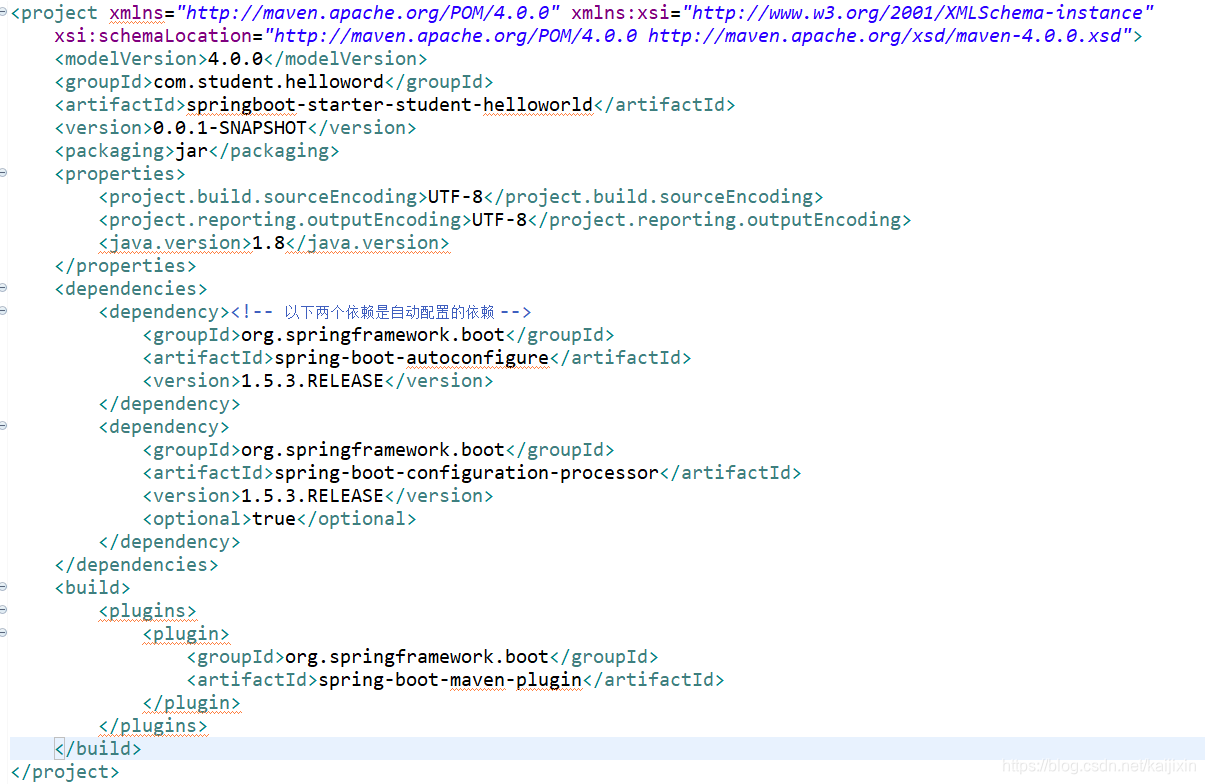1205x784 pixels.
Task: Fold the dependency containing the Chinese comment
Action: [x=4, y=312]
